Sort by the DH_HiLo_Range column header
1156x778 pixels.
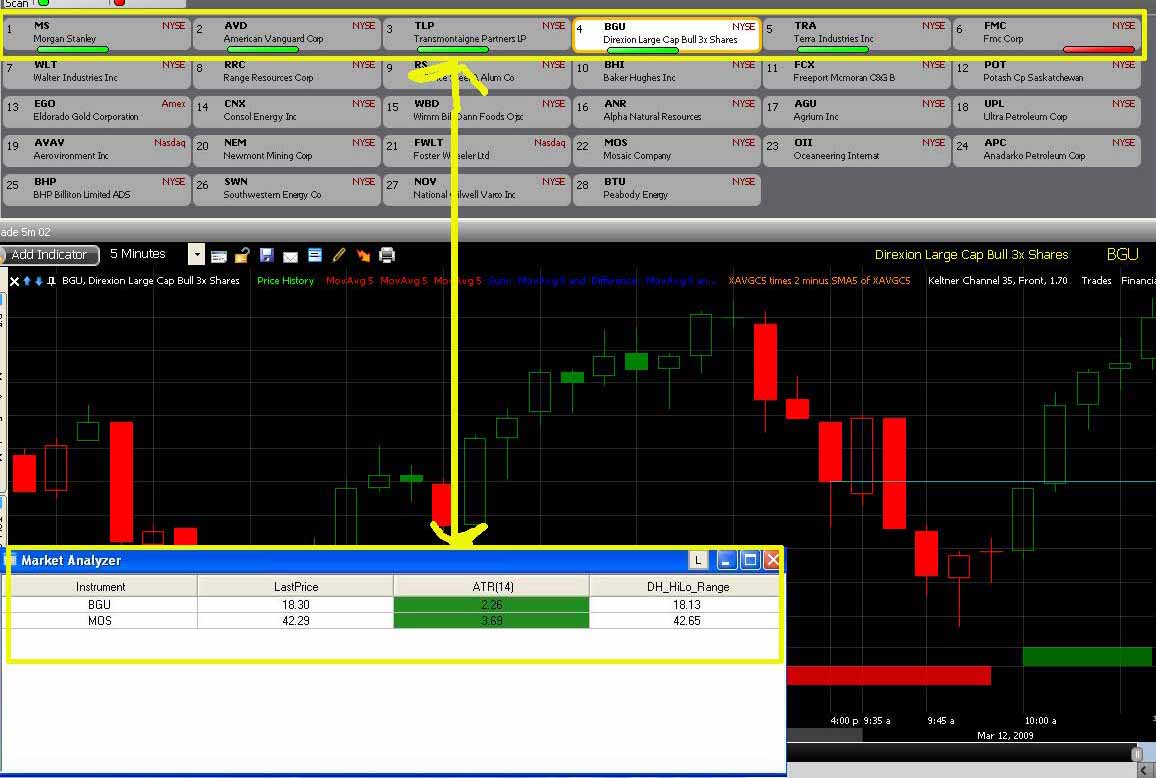[x=687, y=586]
